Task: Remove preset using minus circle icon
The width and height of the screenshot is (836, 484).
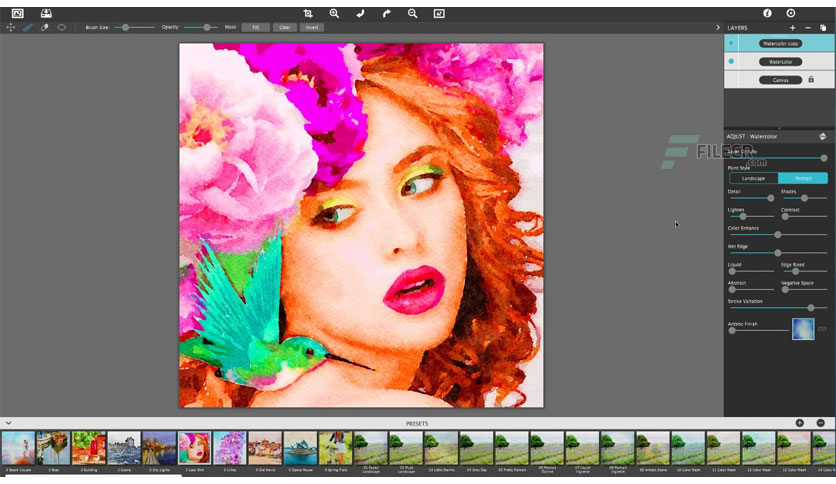Action: [821, 423]
